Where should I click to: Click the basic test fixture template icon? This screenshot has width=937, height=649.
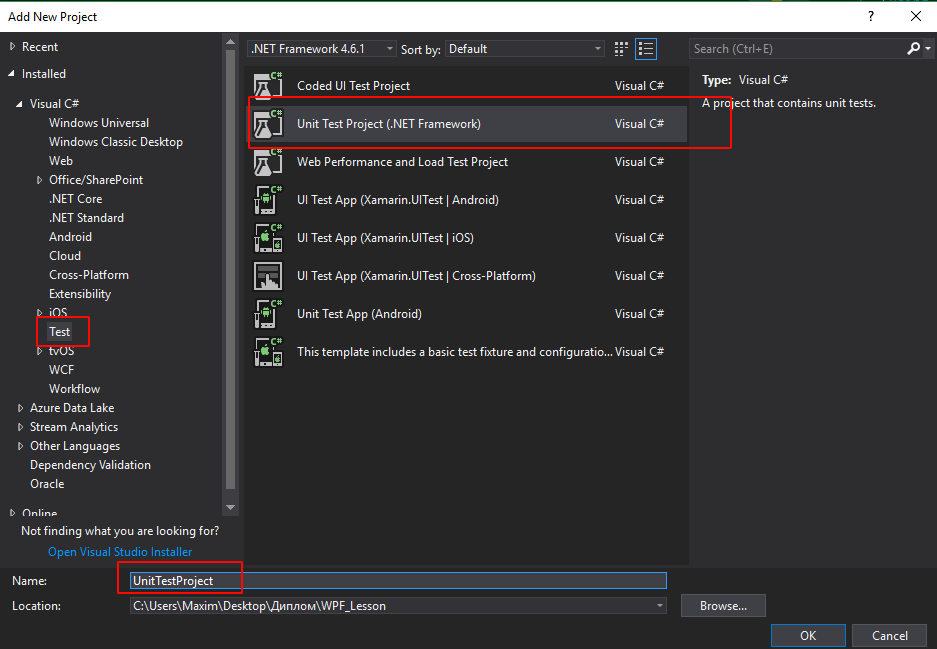tap(268, 352)
